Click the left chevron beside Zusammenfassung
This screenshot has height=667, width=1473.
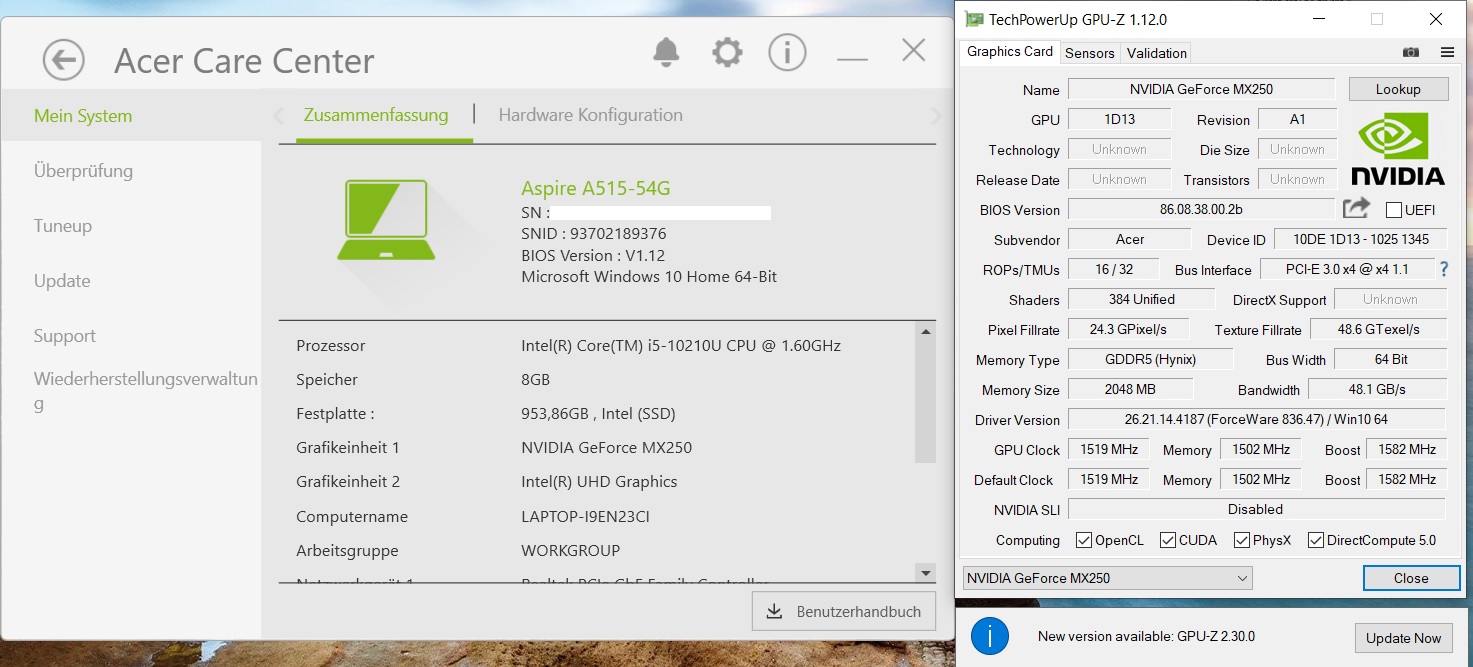pyautogui.click(x=279, y=116)
